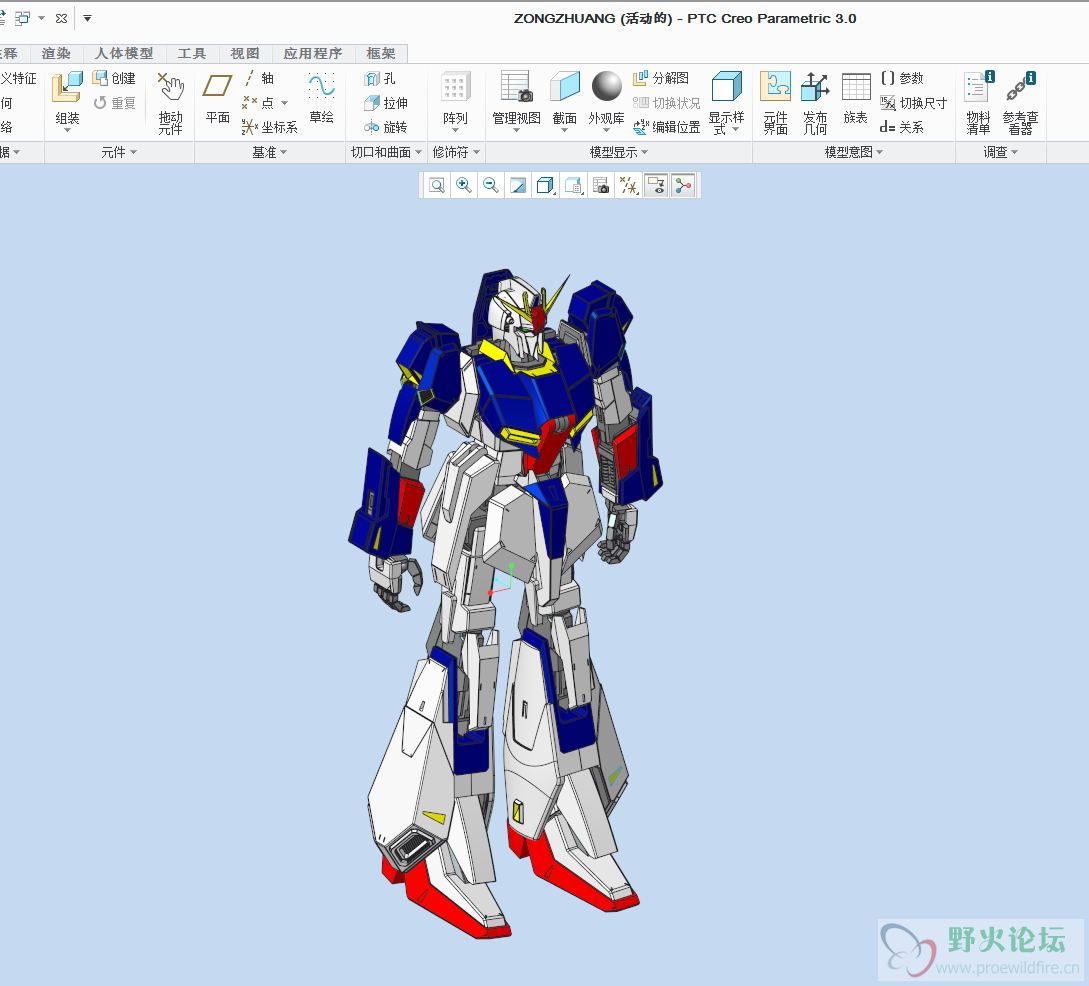Toggle spin center display

pyautogui.click(x=683, y=185)
